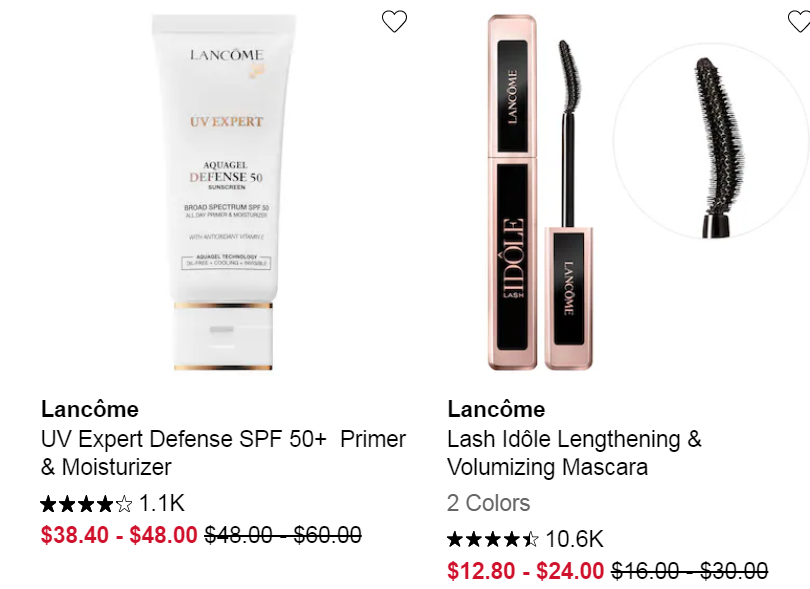Click the crossed-out $48.00 - $60.00 price
This screenshot has width=810, height=589.
click(x=283, y=535)
